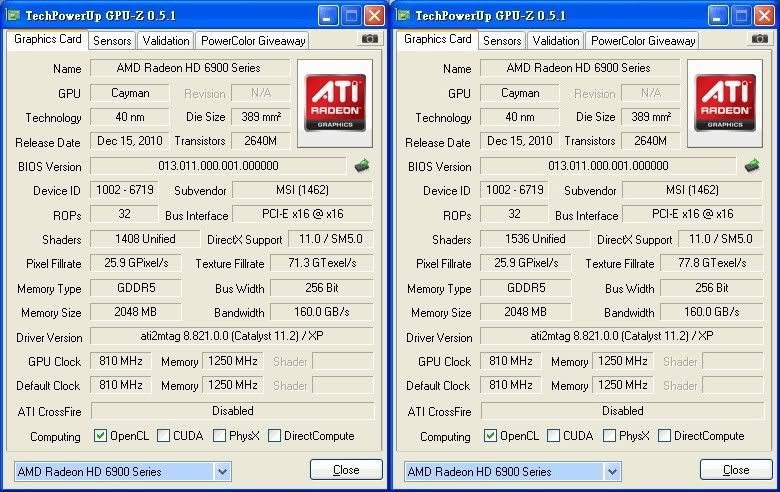
Task: Click camera screenshot icon in left GPU-Z window
Action: [x=370, y=38]
